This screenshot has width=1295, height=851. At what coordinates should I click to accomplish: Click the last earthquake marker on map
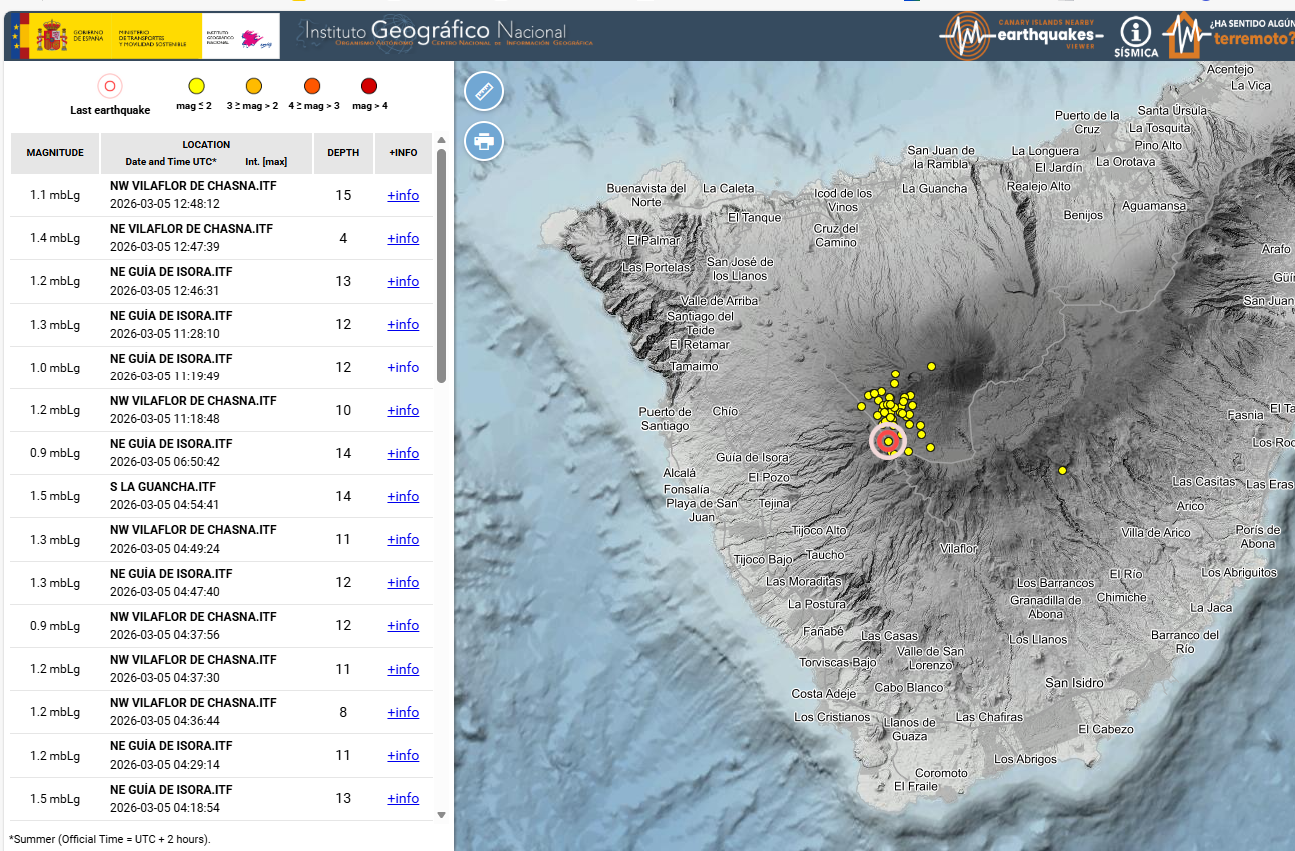tap(887, 441)
